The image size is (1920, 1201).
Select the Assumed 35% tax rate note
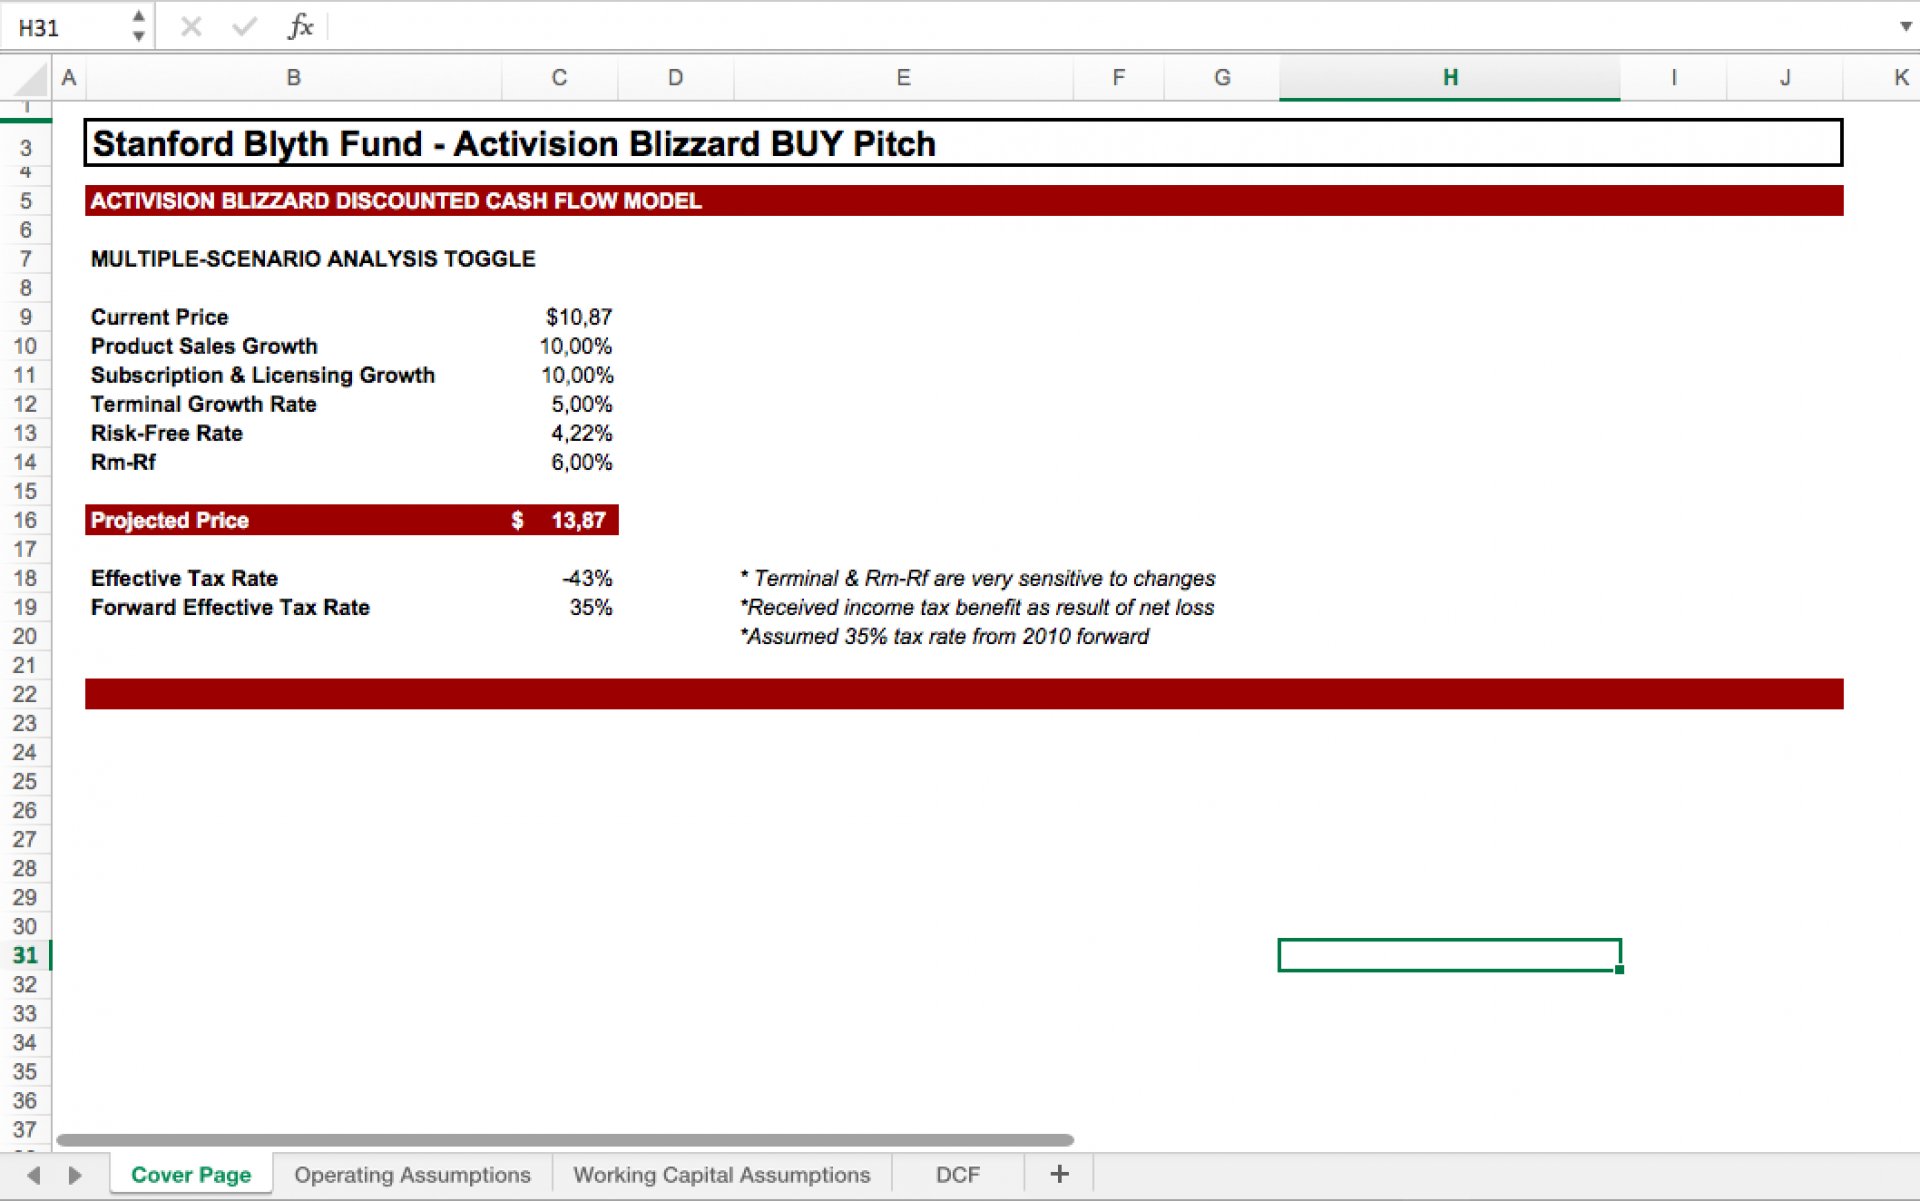944,636
